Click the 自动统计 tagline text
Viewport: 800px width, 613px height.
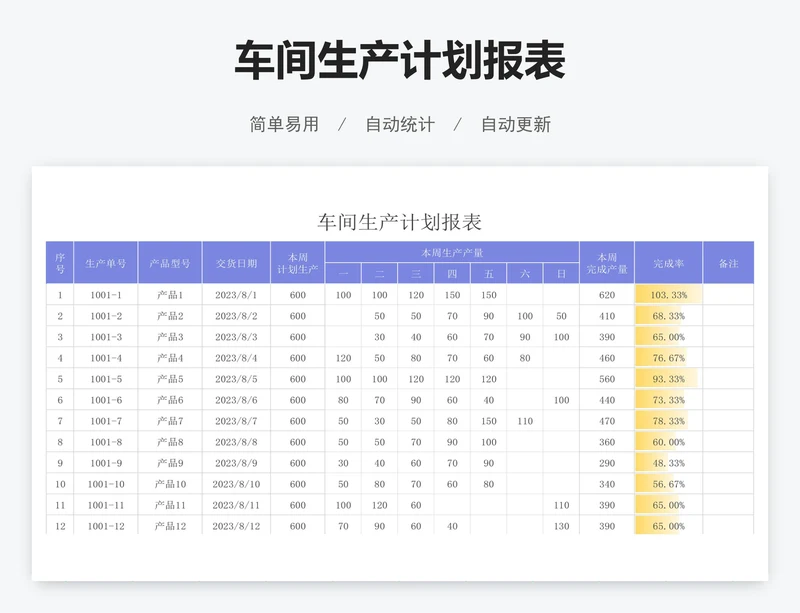point(400,124)
